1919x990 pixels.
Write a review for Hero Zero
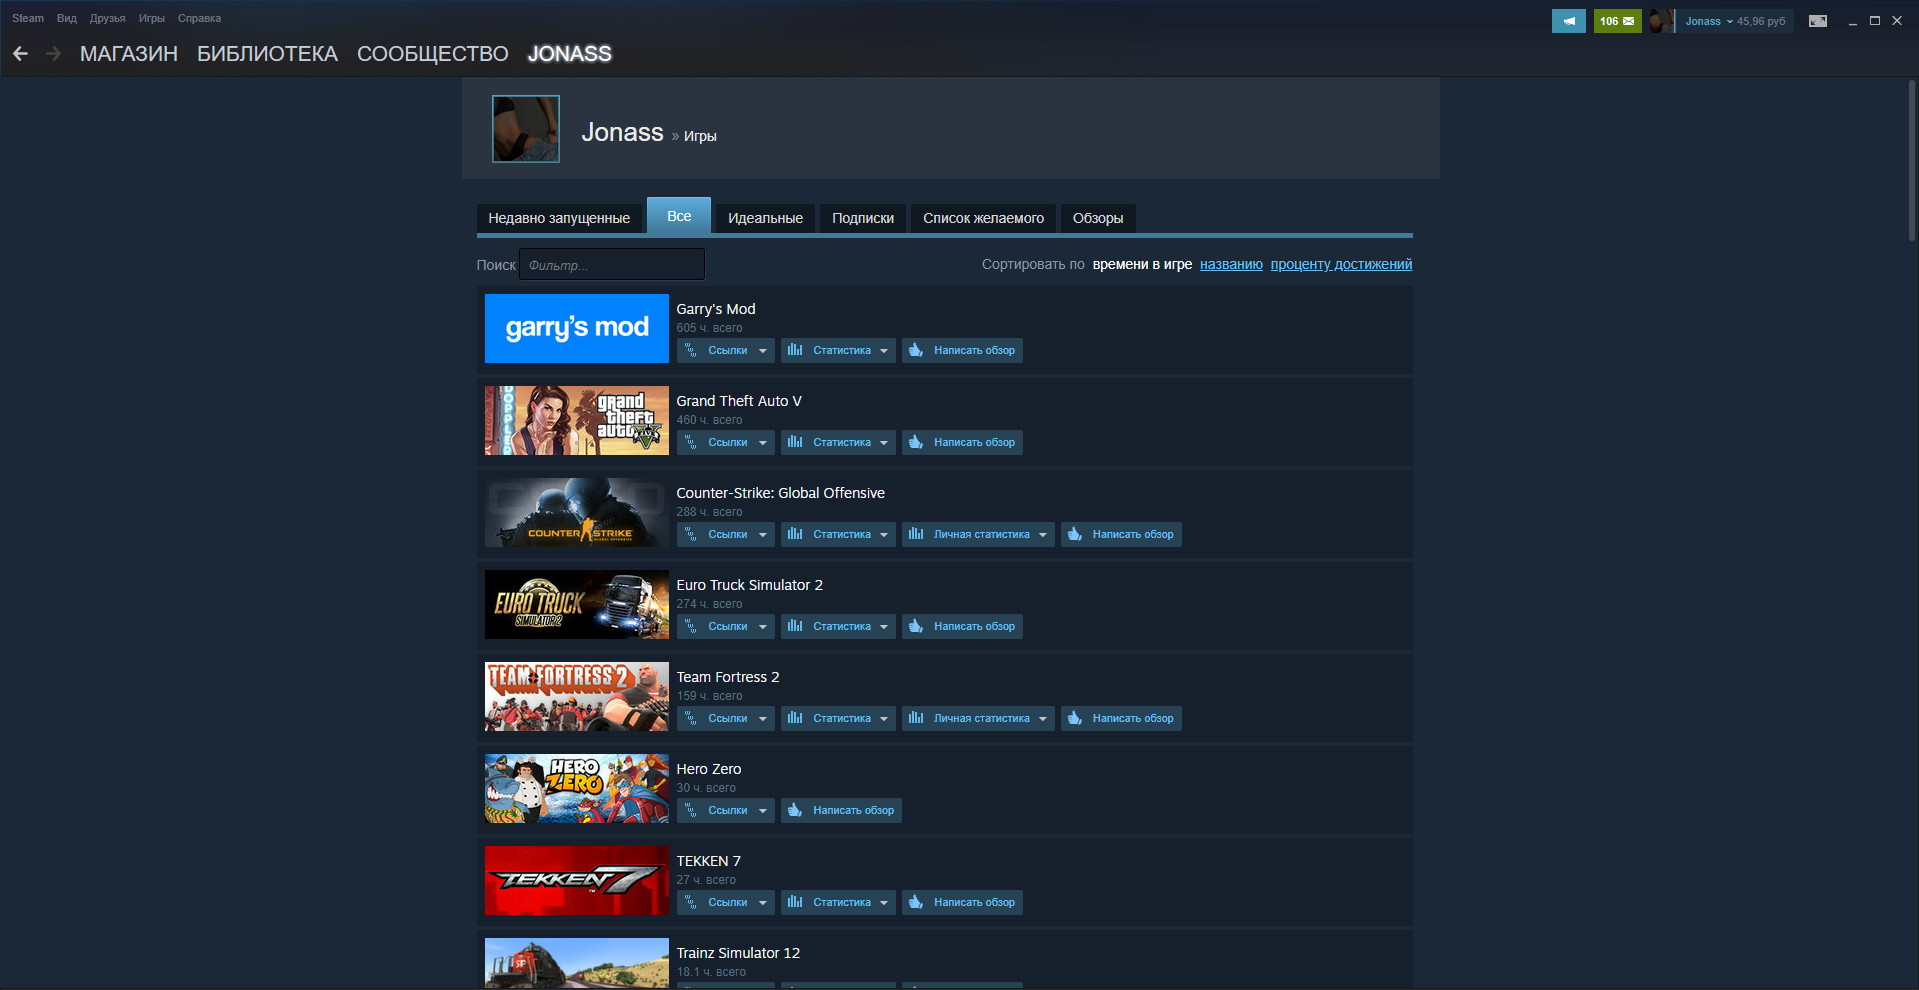point(841,810)
